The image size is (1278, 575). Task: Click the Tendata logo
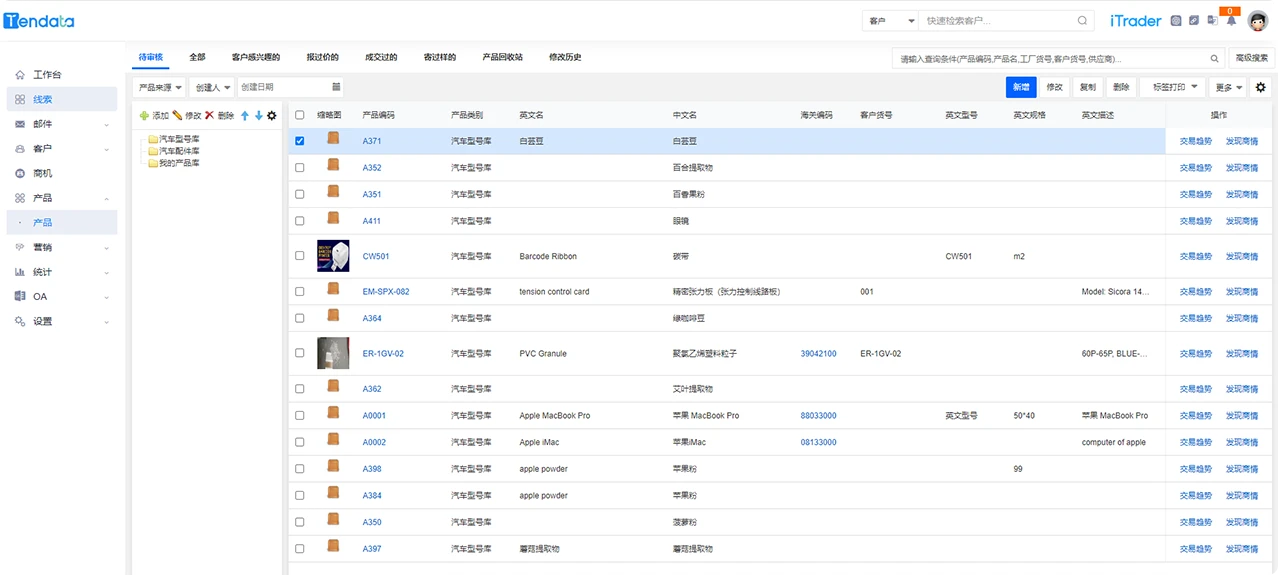pyautogui.click(x=39, y=21)
